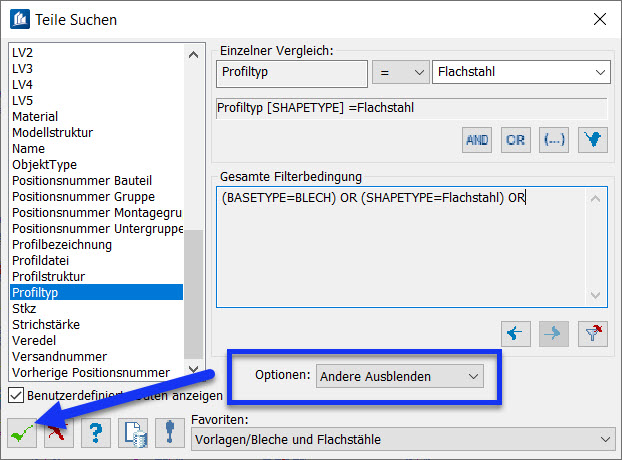
Task: Select Name in attribute list
Action: tap(96, 148)
